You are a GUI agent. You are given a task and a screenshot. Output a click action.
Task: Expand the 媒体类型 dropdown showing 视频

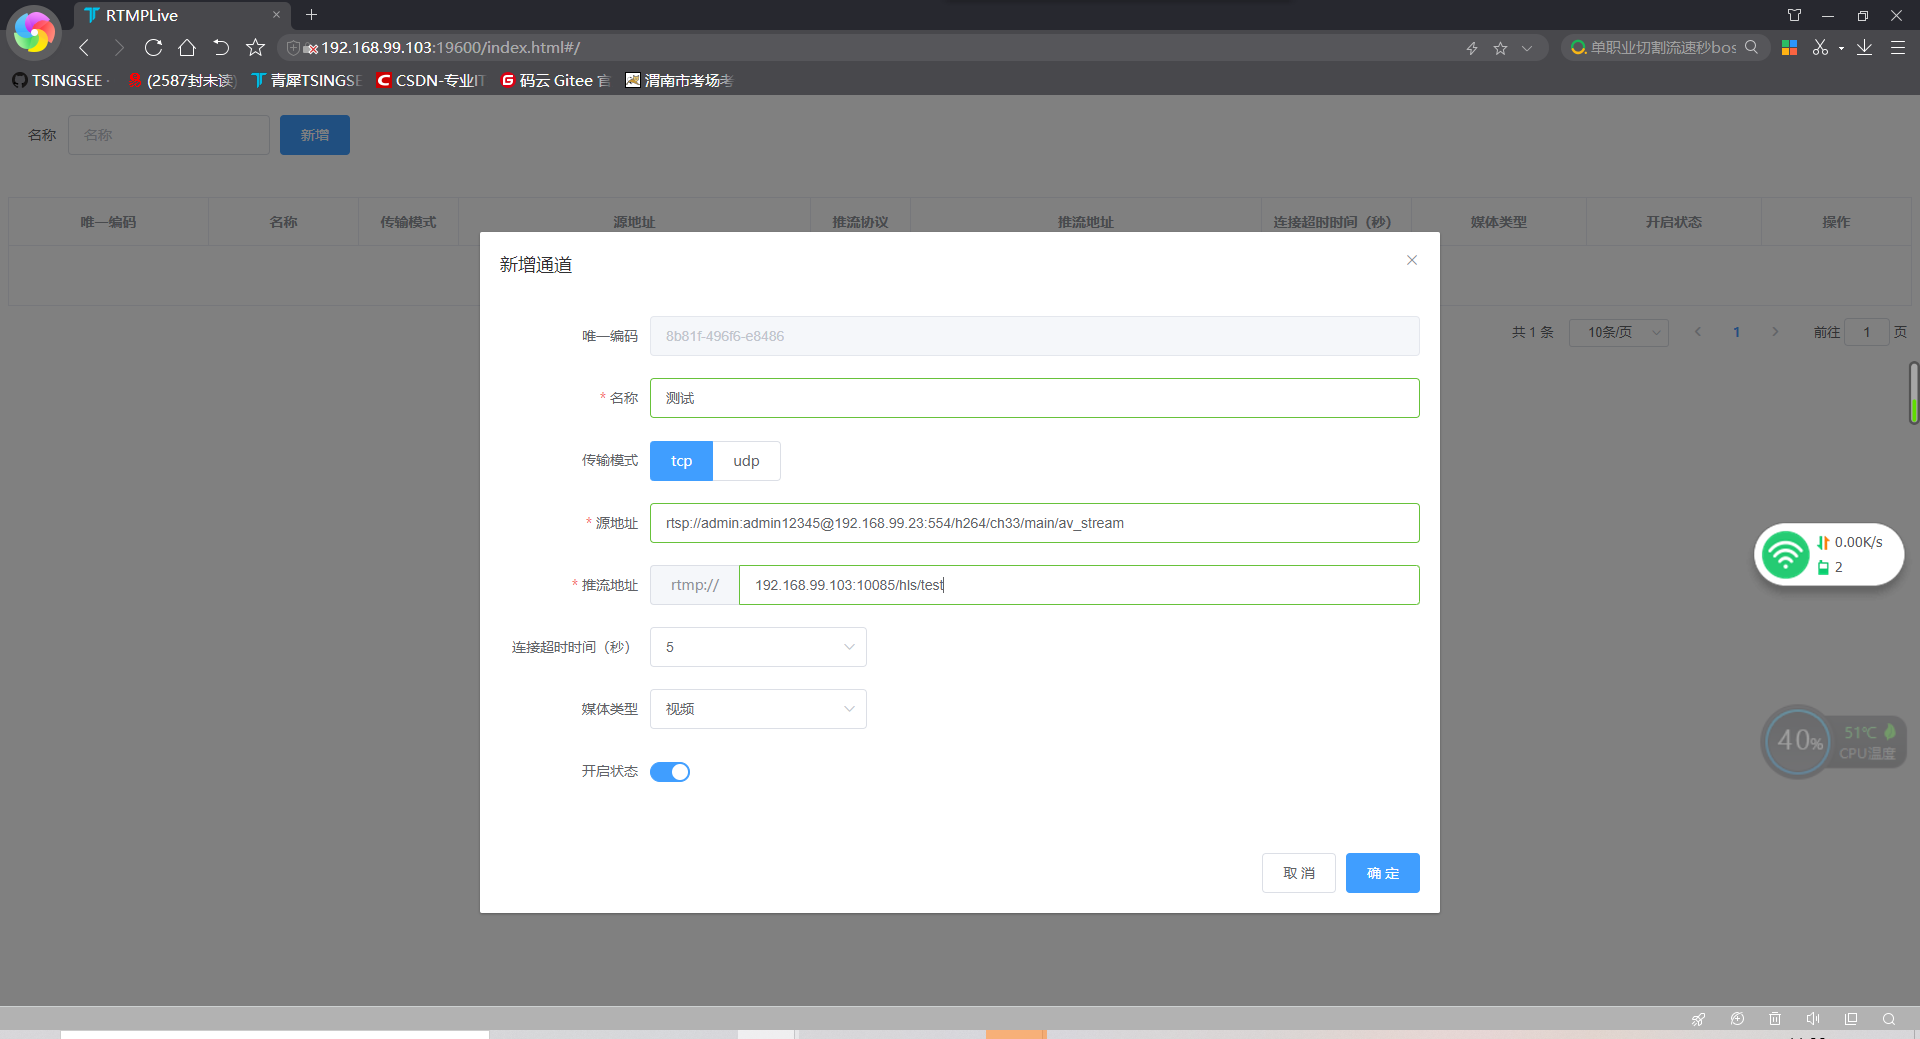(x=758, y=709)
